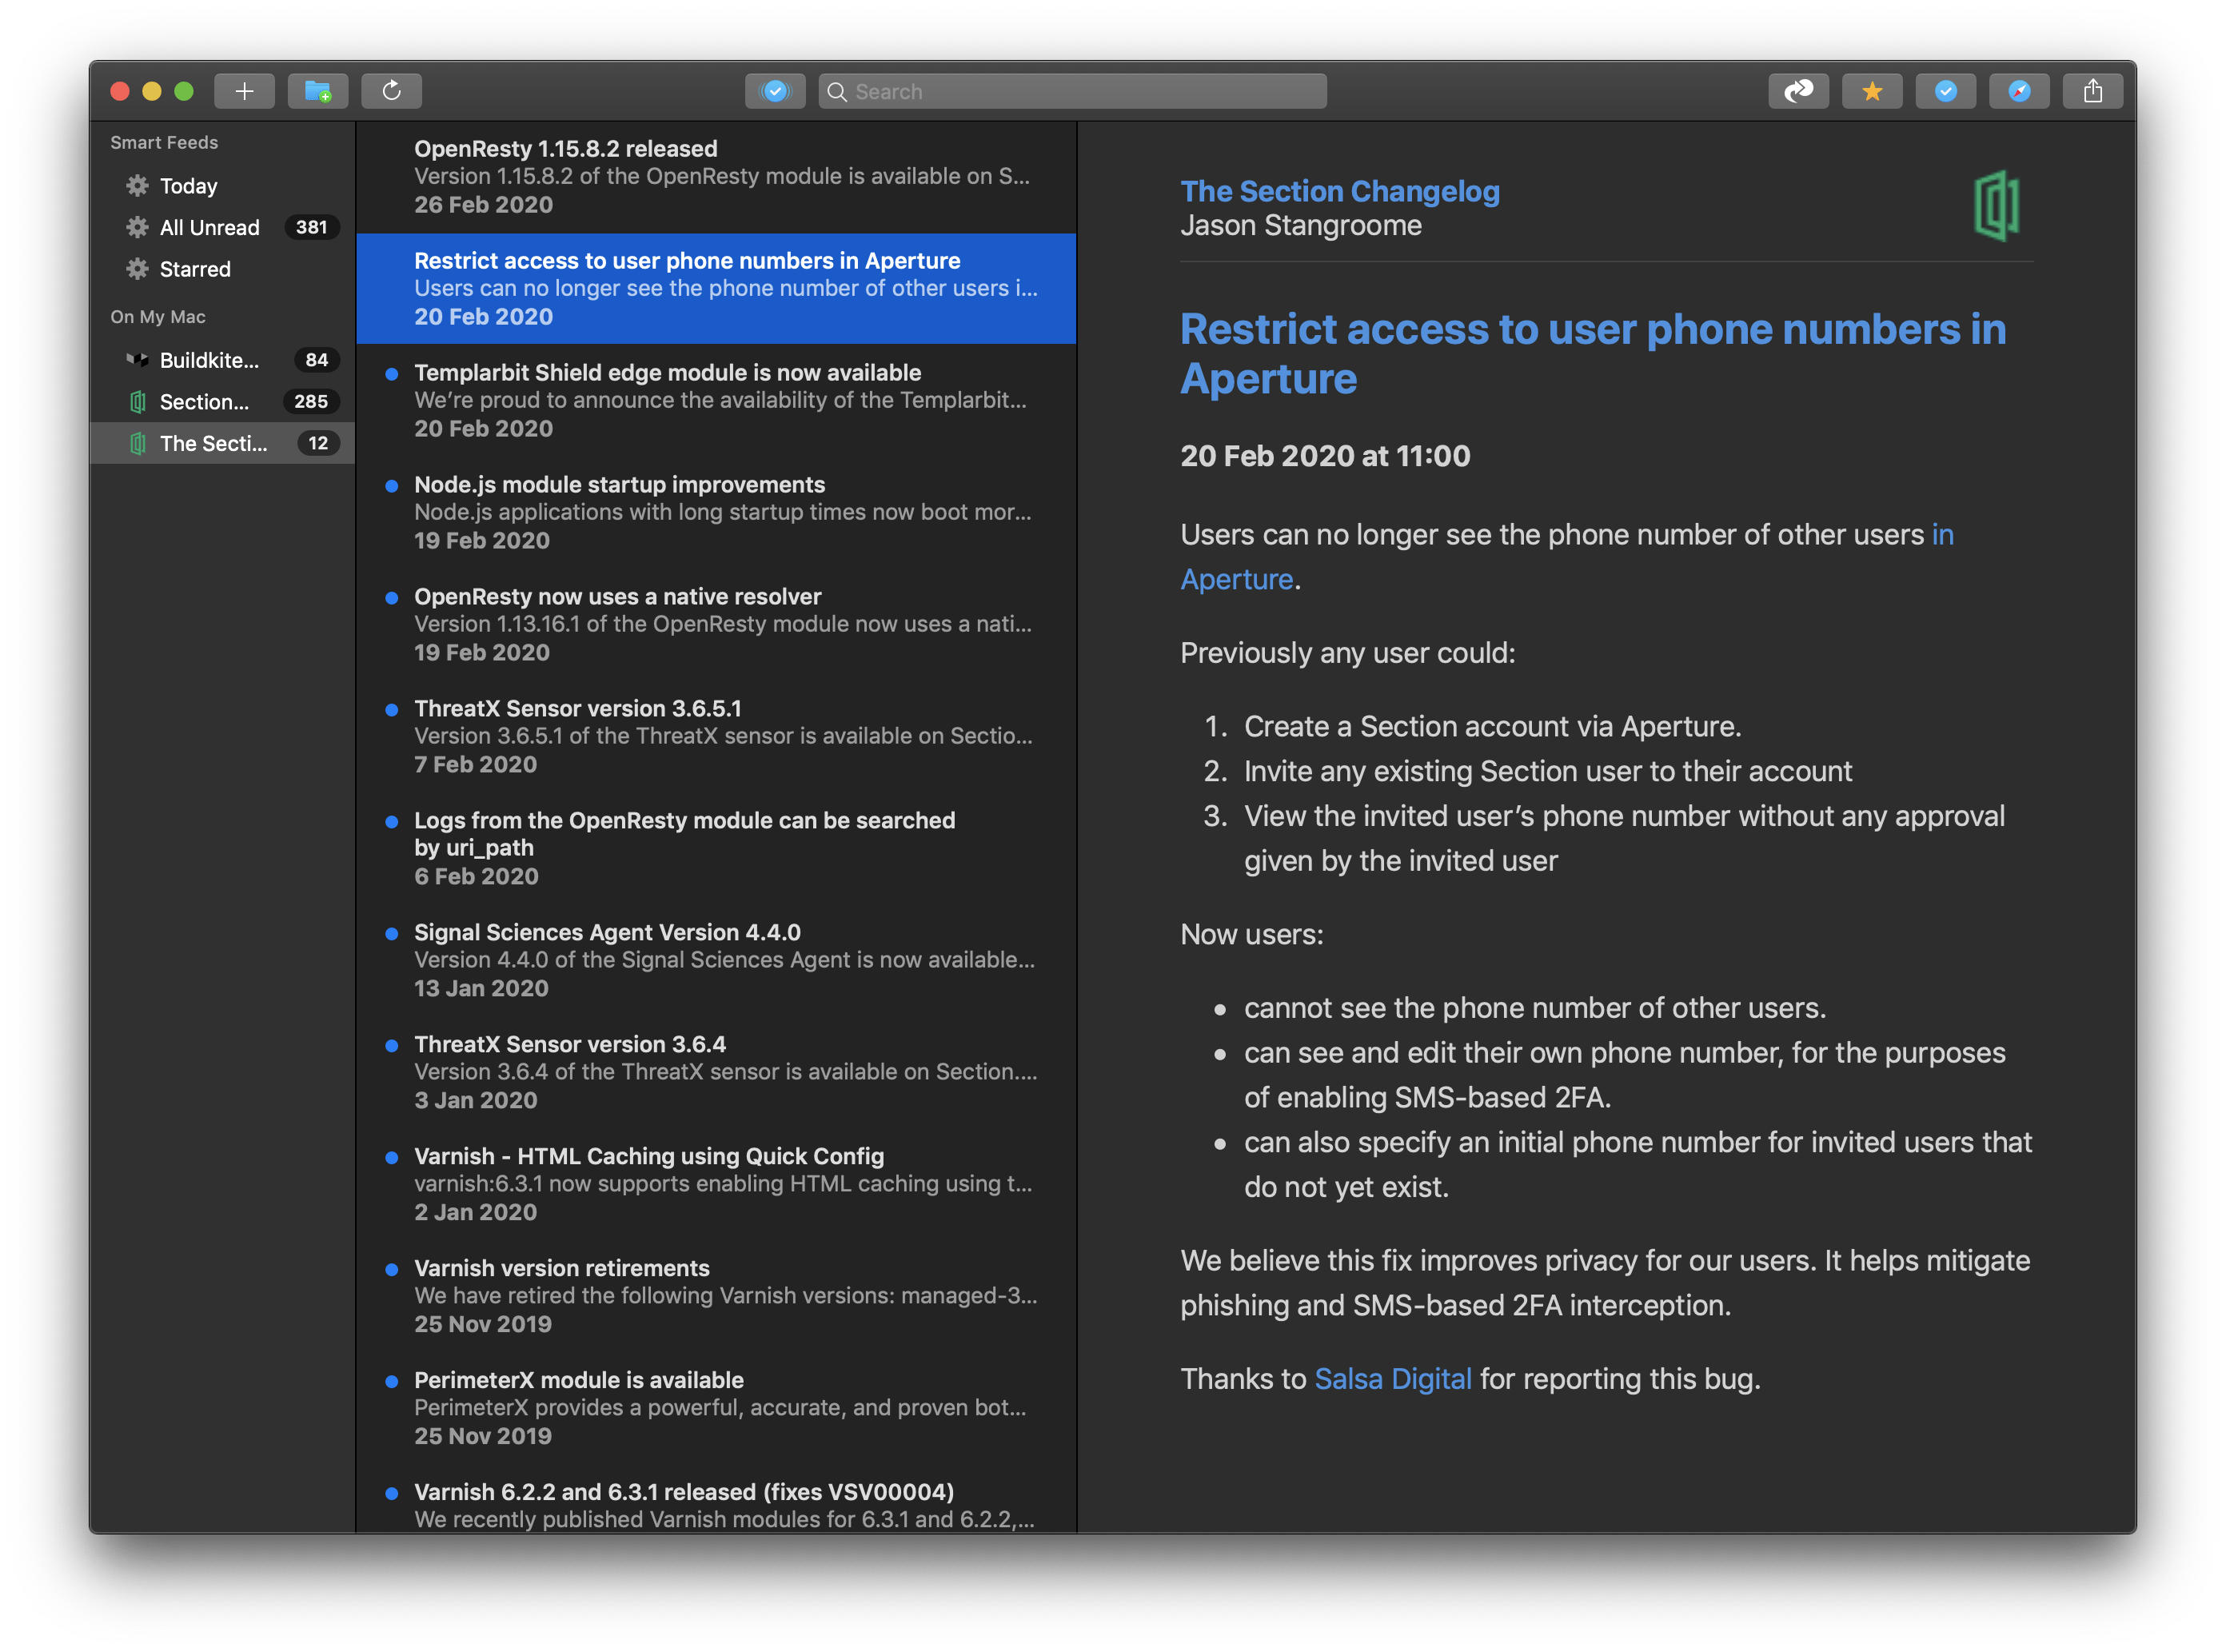Open 'Templarbit Shield edge module' article
This screenshot has width=2226, height=1652.
[716, 401]
